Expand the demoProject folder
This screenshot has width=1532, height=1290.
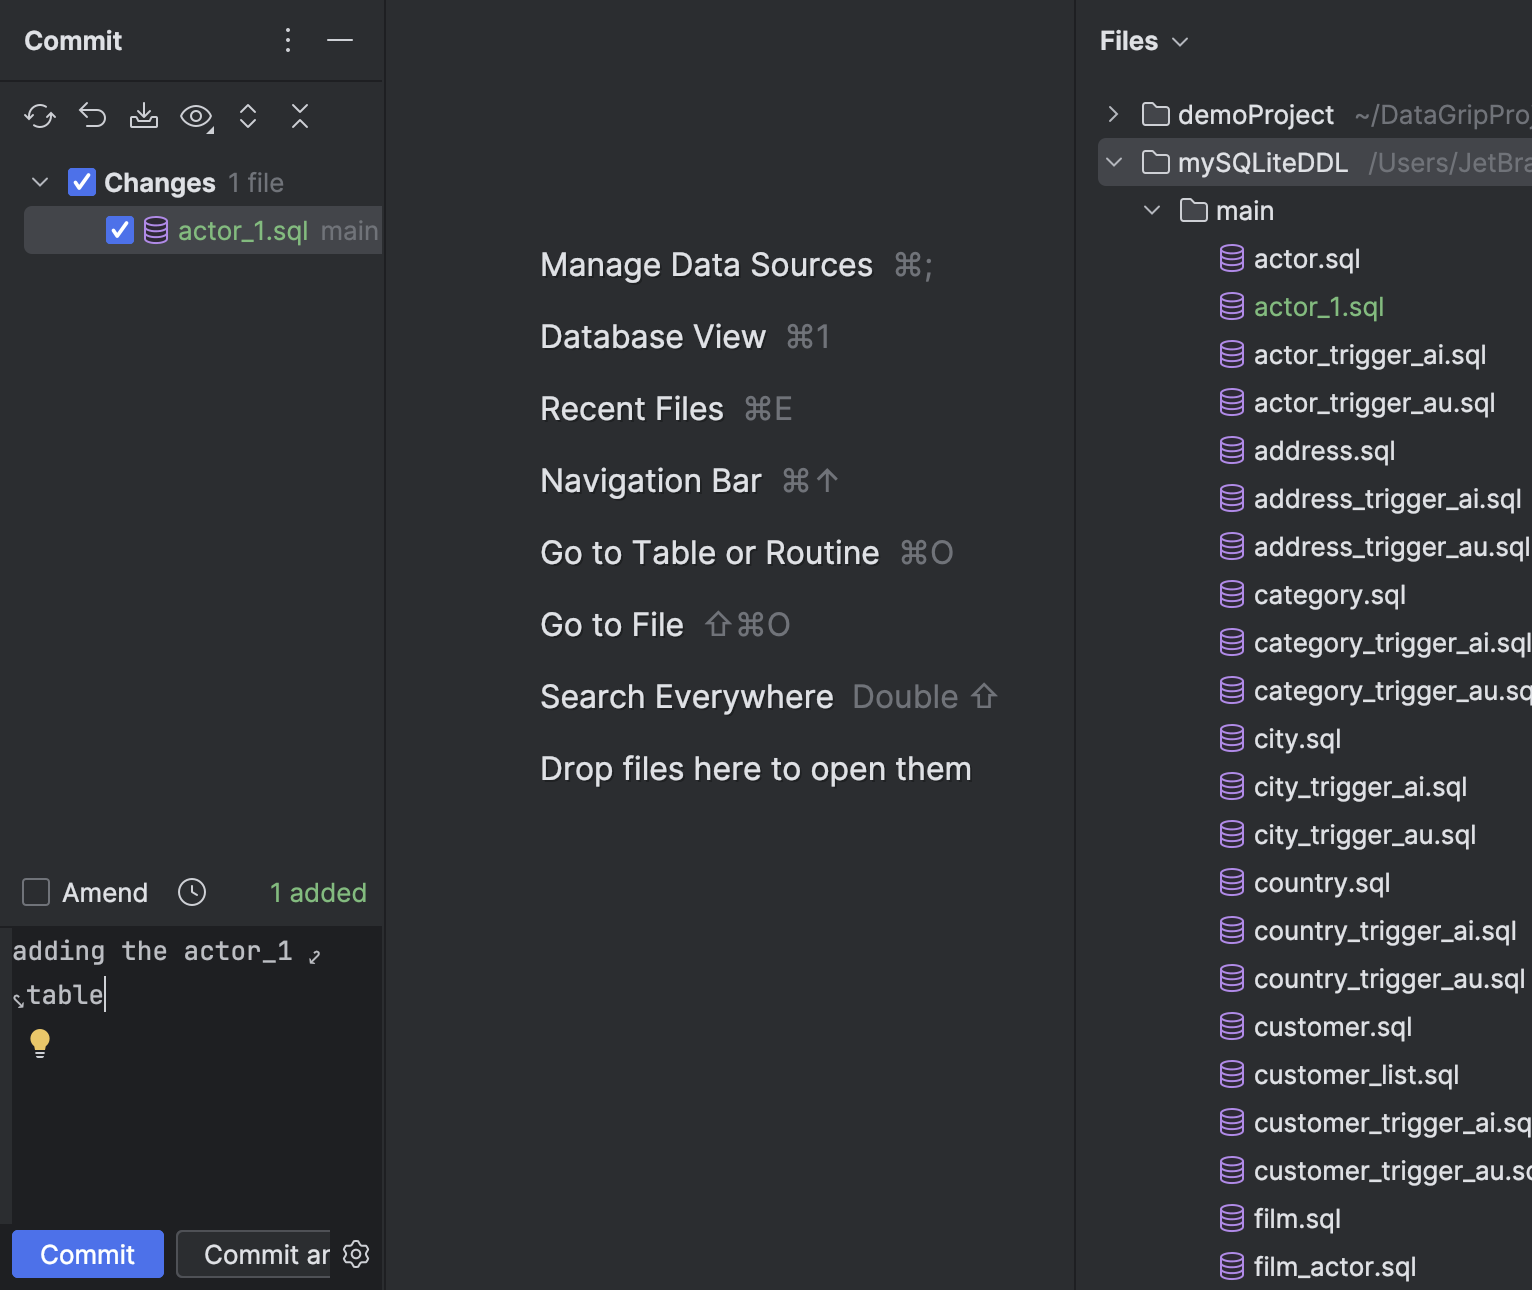[x=1113, y=114]
